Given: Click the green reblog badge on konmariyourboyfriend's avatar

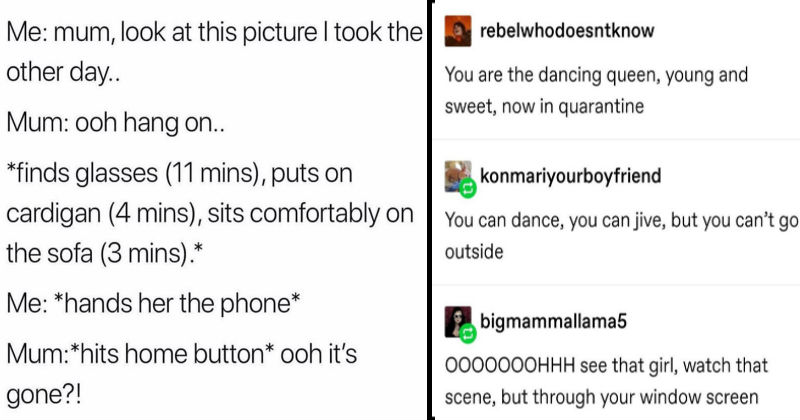Looking at the screenshot, I should point(467,186).
